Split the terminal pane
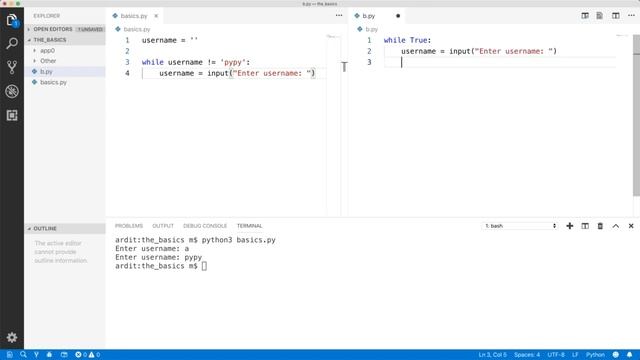The width and height of the screenshot is (640, 360). (585, 226)
